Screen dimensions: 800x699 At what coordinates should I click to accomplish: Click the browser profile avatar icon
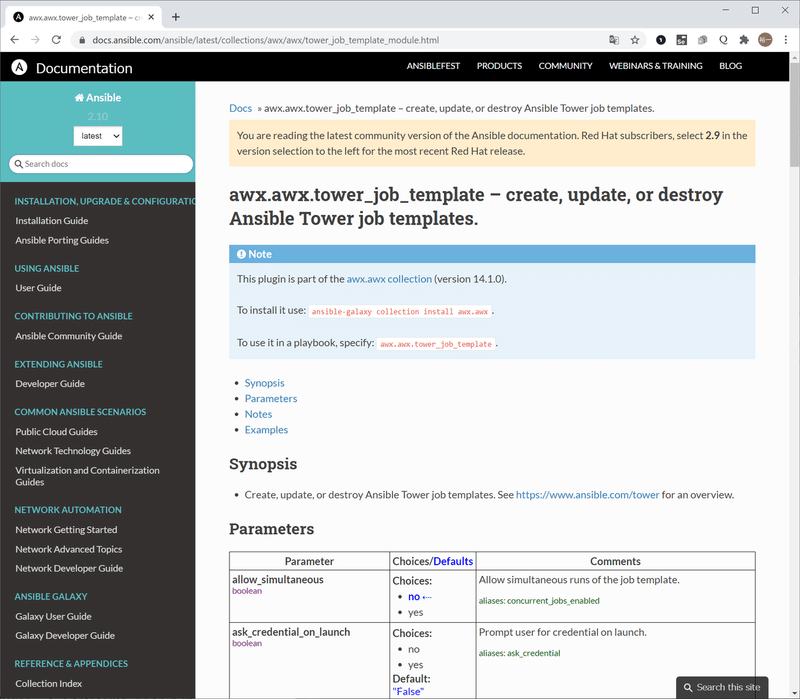point(765,39)
